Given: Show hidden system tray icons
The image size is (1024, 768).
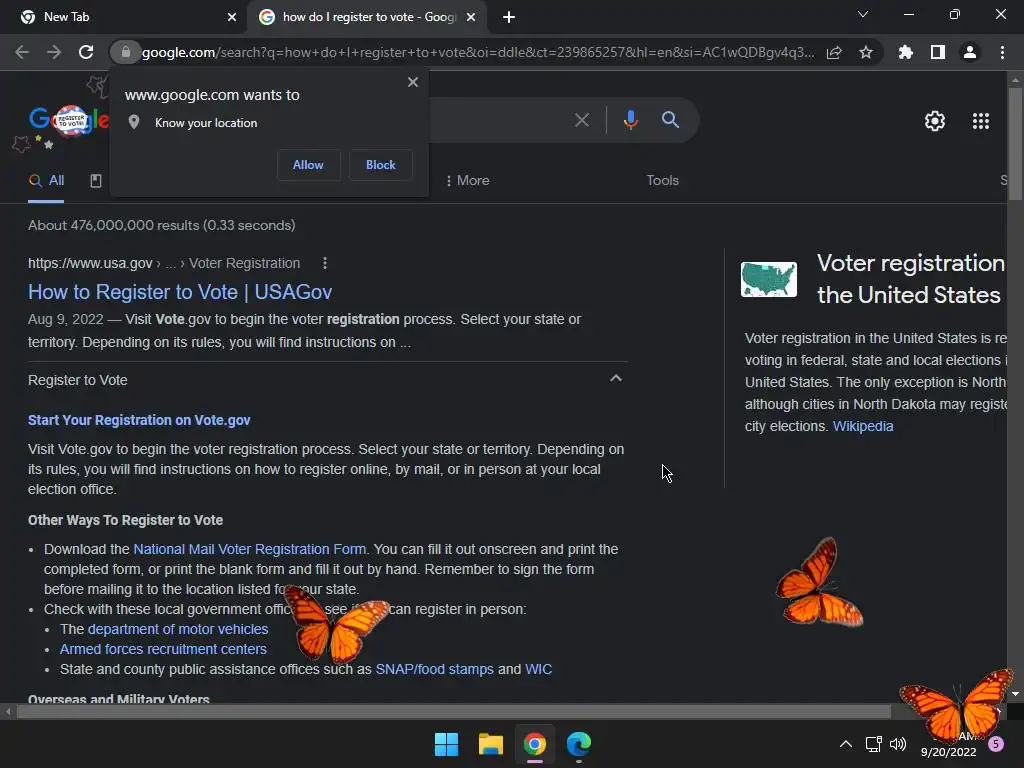Looking at the screenshot, I should (x=846, y=744).
